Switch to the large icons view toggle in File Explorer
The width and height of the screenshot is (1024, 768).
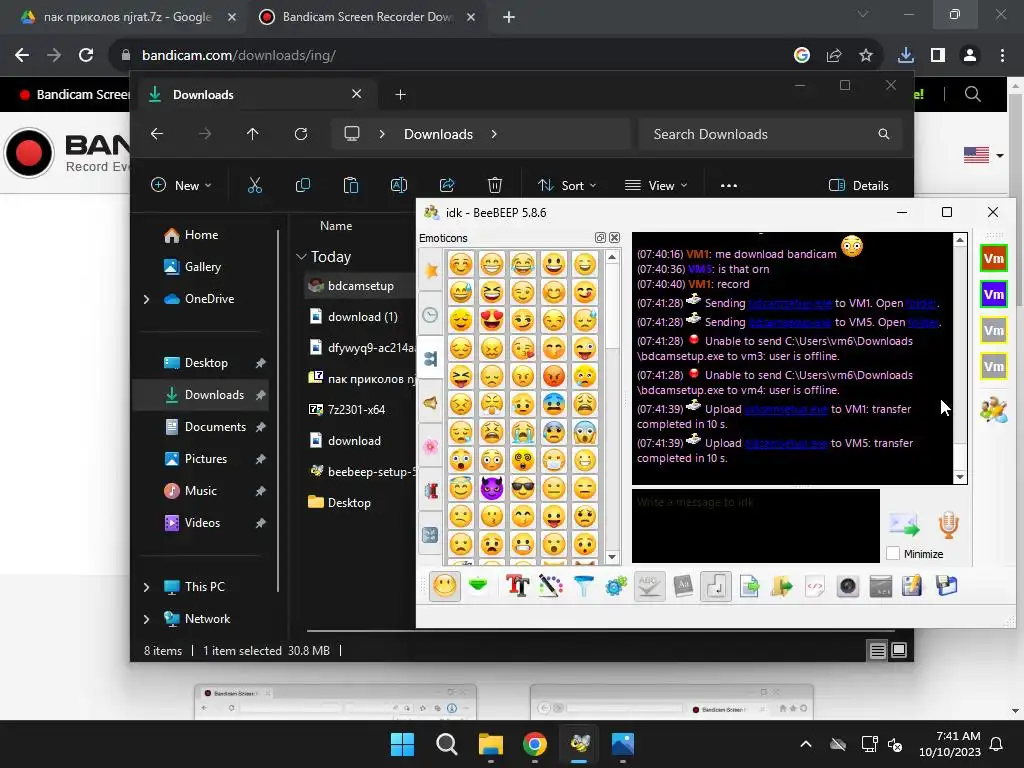[x=899, y=650]
